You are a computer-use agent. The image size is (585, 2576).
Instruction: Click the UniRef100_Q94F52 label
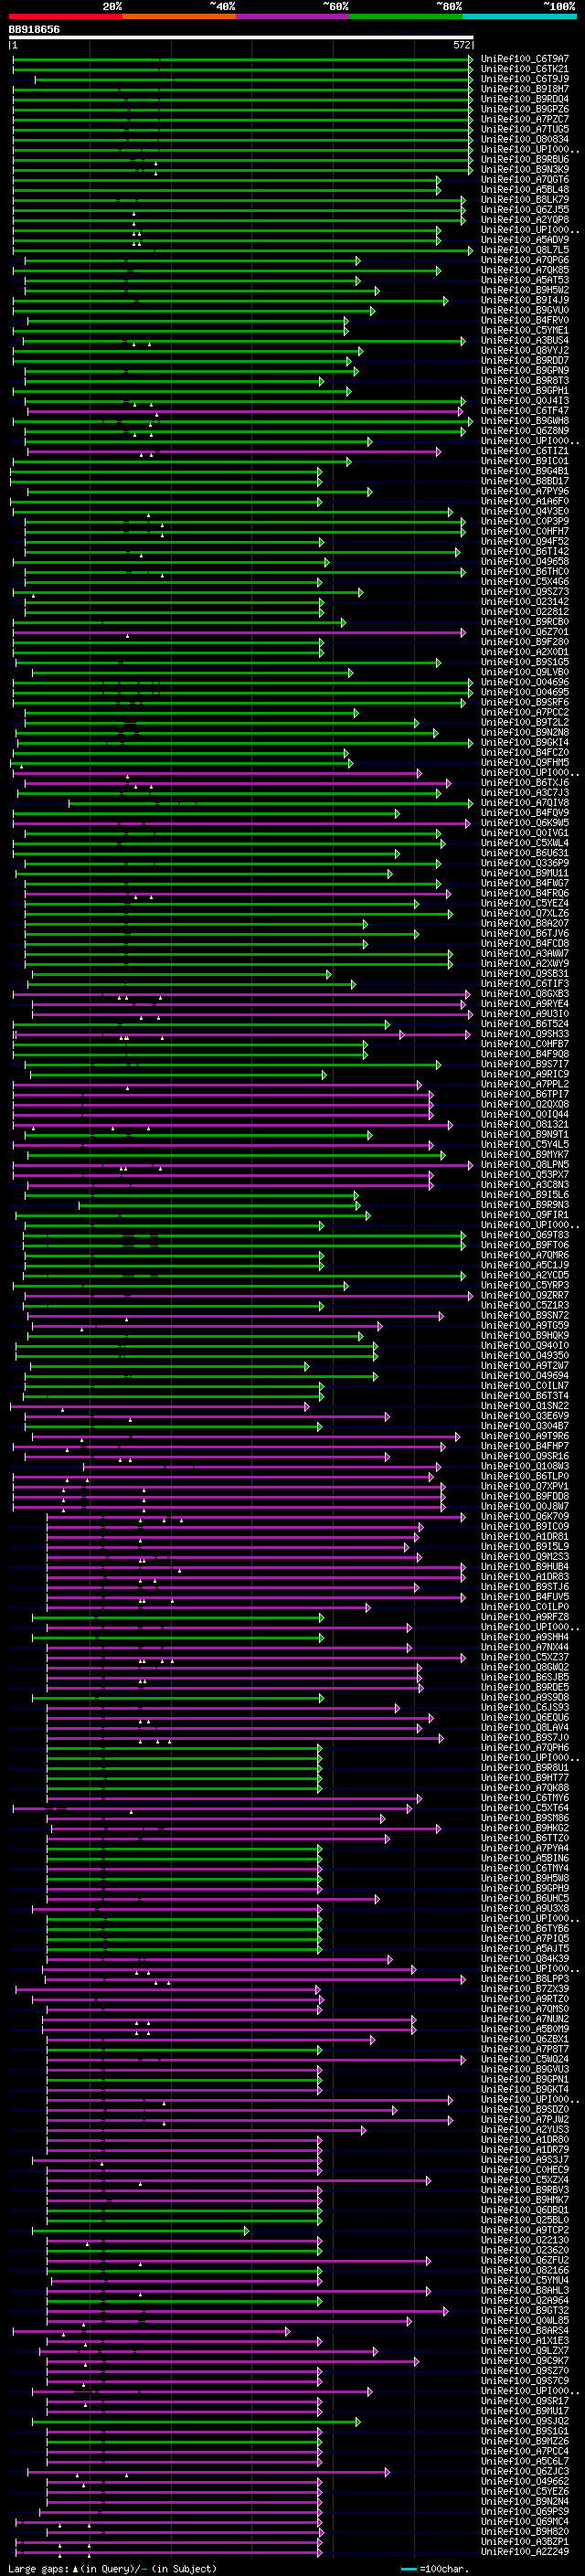[525, 541]
